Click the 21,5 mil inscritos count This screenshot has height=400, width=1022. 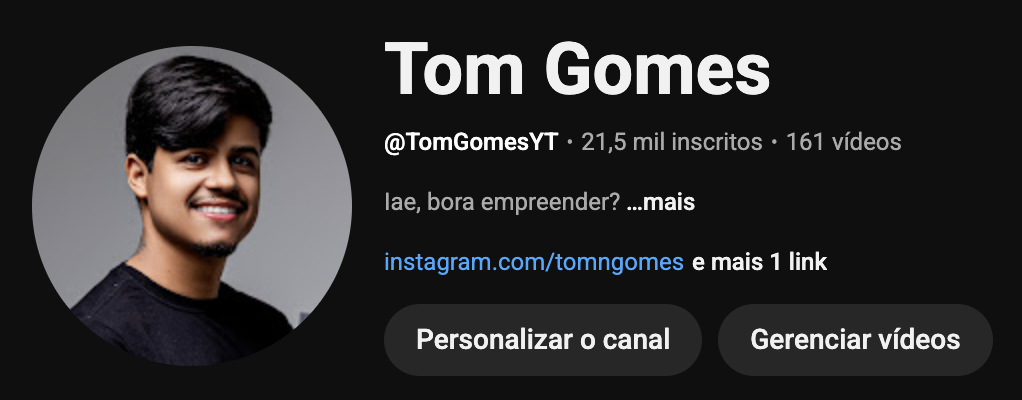pos(671,142)
